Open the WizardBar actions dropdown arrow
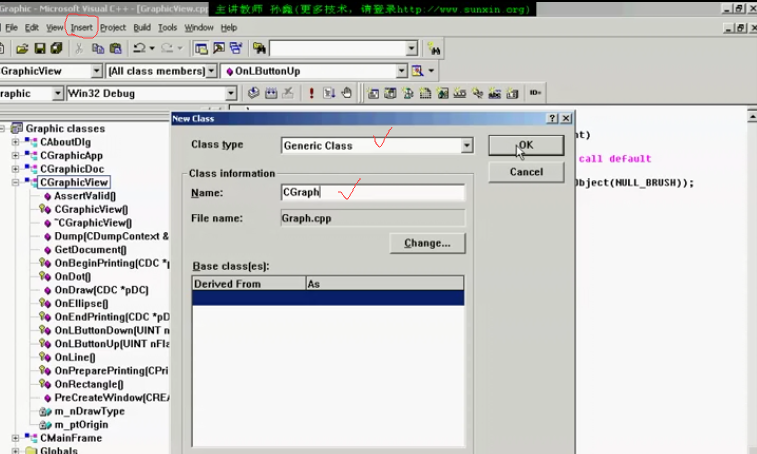Viewport: 757px width, 454px height. coord(431,71)
